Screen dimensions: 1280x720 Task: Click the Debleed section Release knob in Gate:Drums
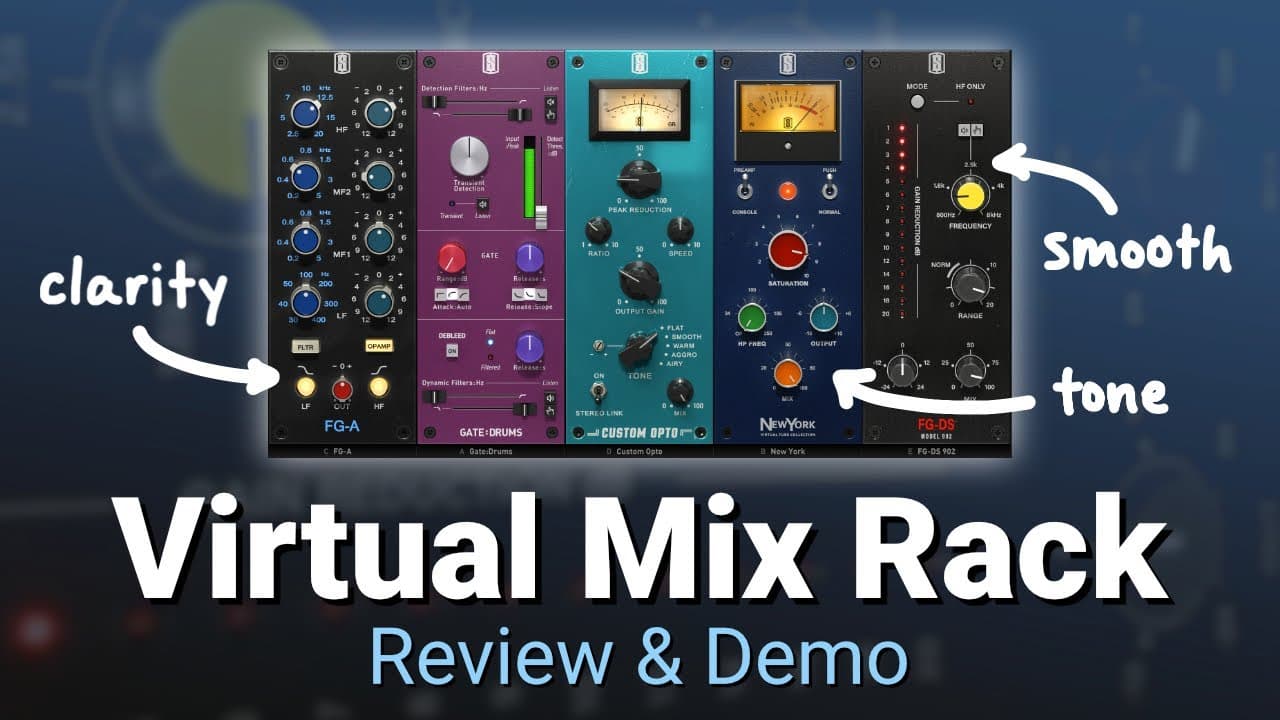tap(529, 346)
